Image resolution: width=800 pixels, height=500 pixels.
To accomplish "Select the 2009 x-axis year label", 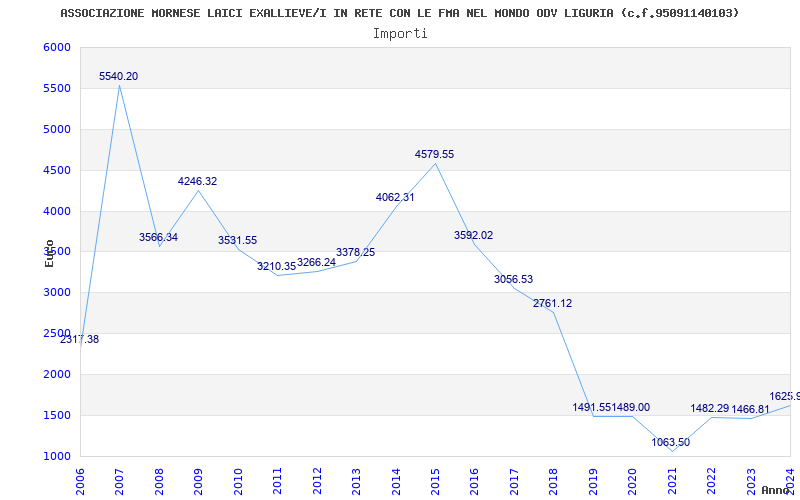I will pyautogui.click(x=198, y=480).
